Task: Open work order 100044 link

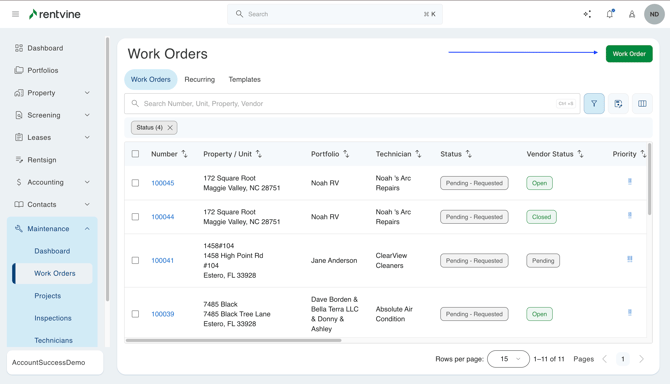Action: click(x=163, y=217)
